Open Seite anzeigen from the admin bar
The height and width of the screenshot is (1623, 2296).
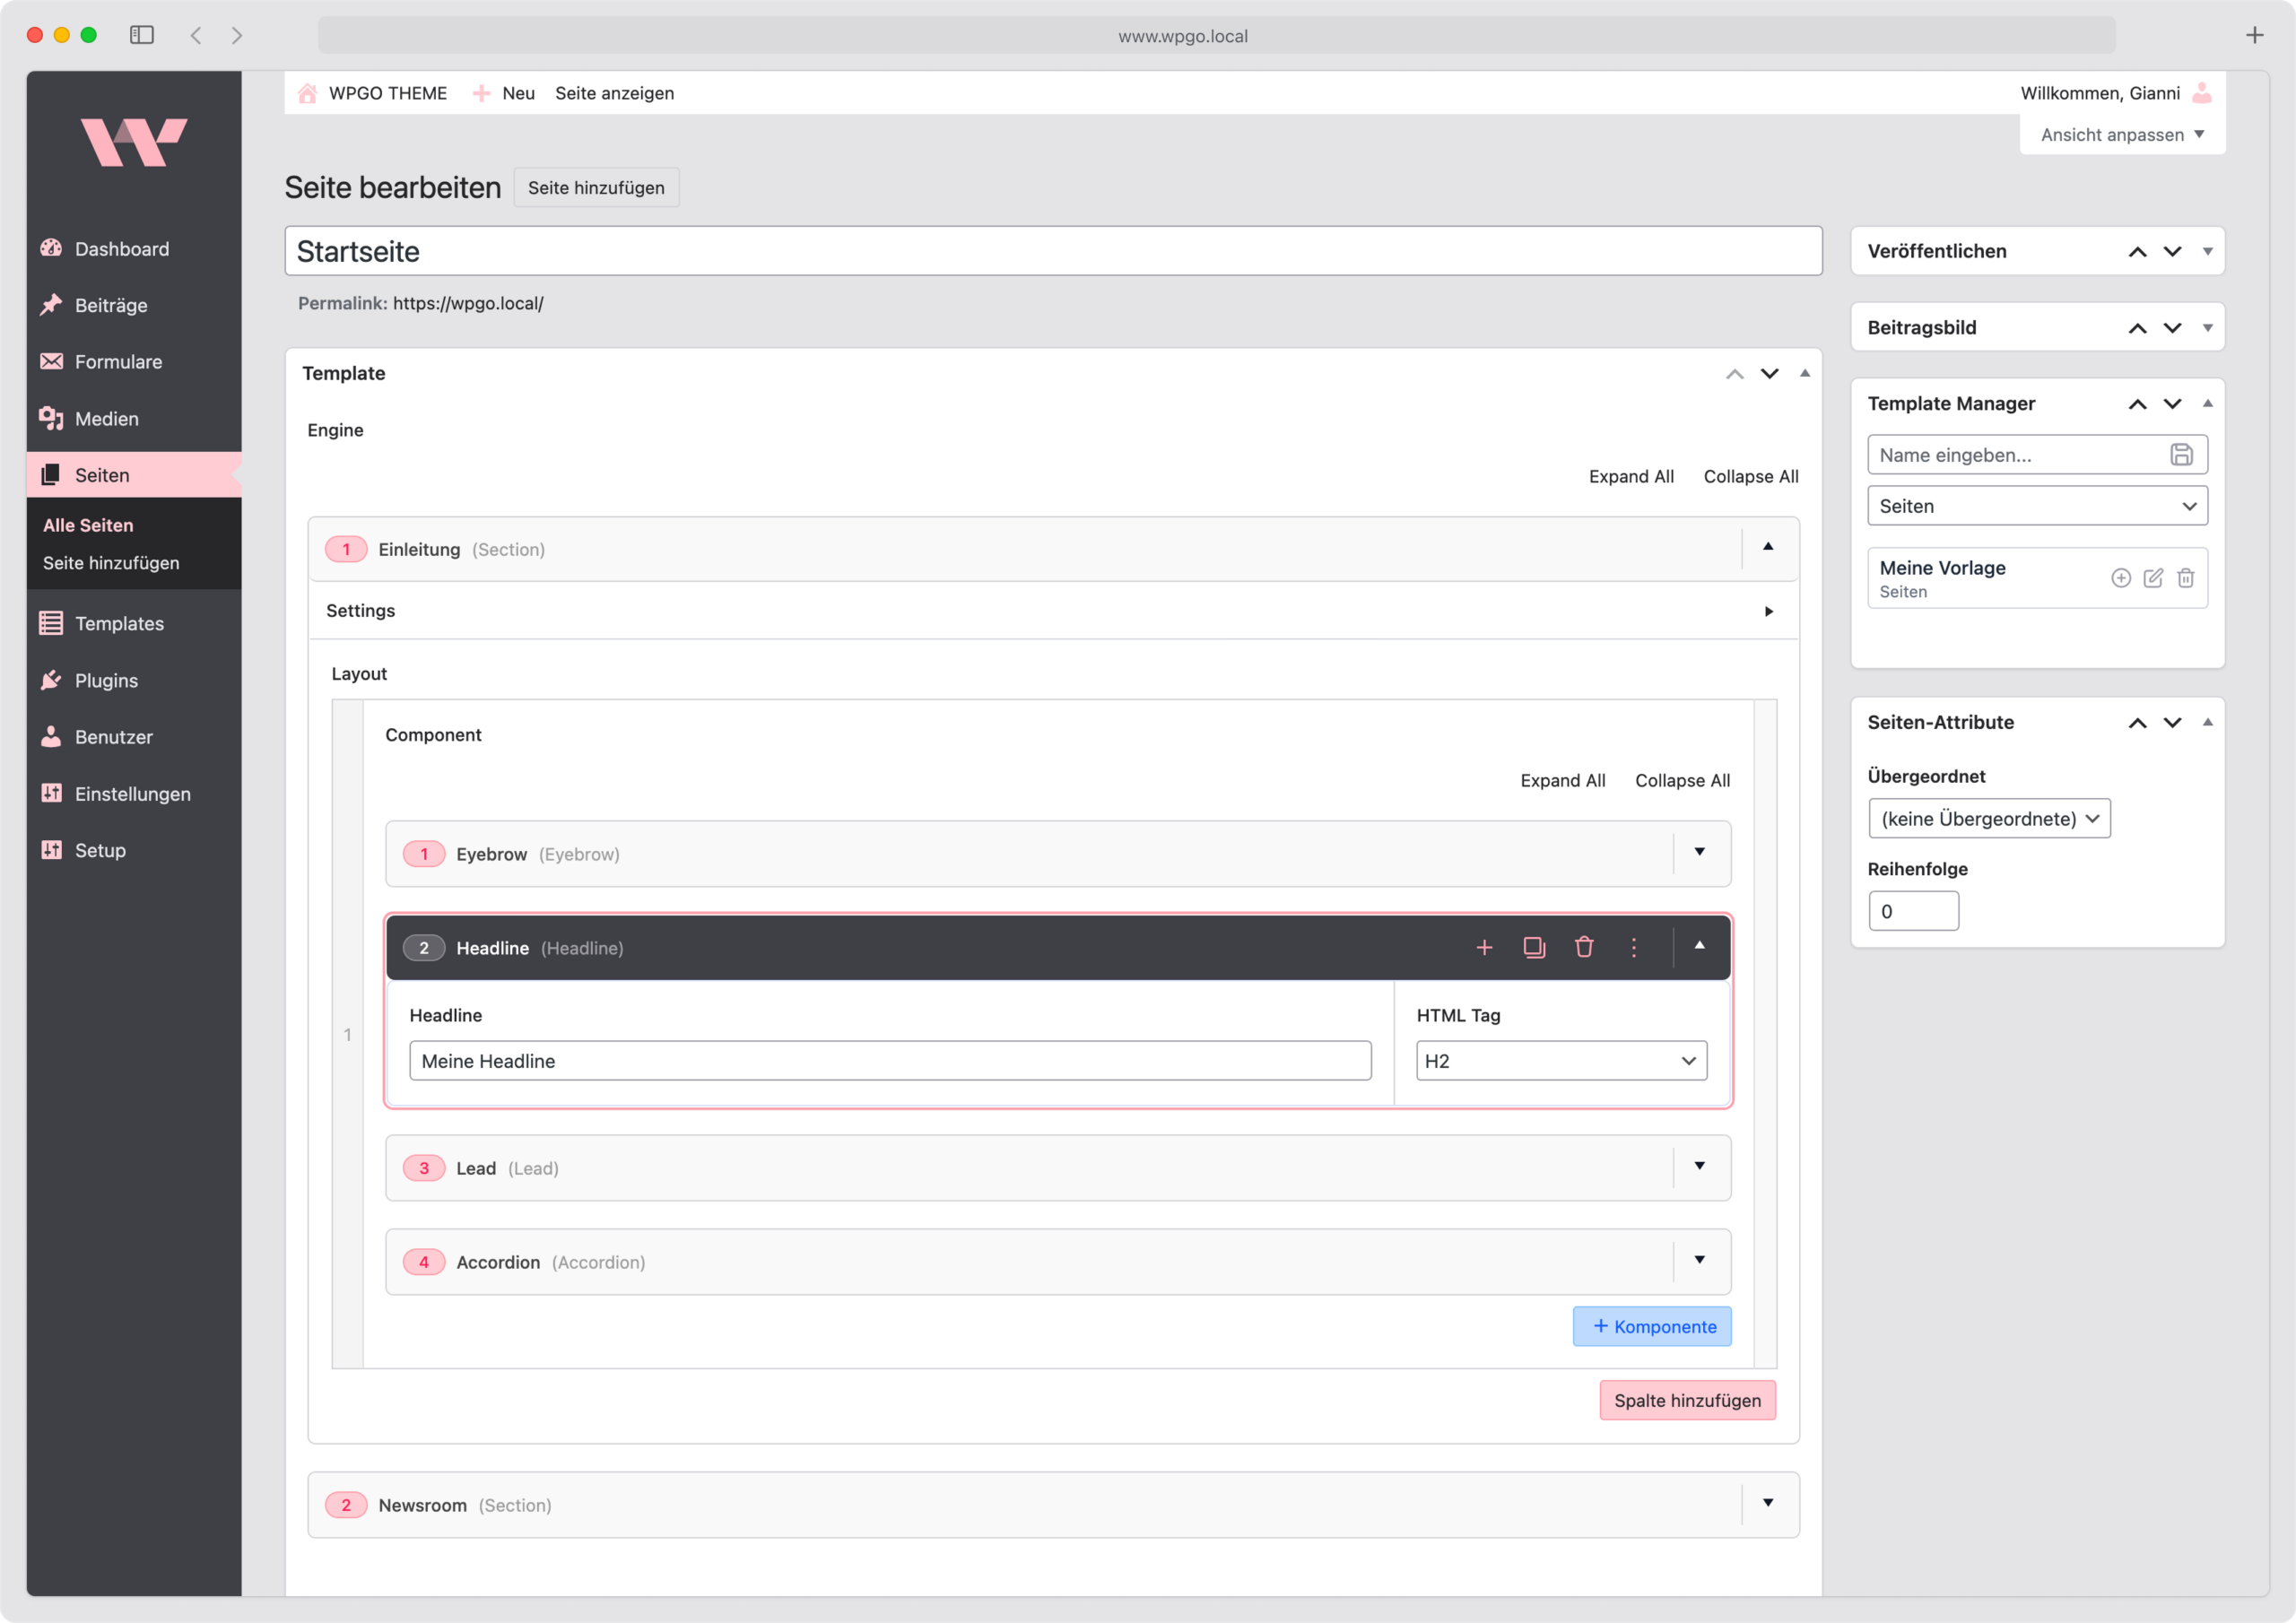pyautogui.click(x=615, y=93)
